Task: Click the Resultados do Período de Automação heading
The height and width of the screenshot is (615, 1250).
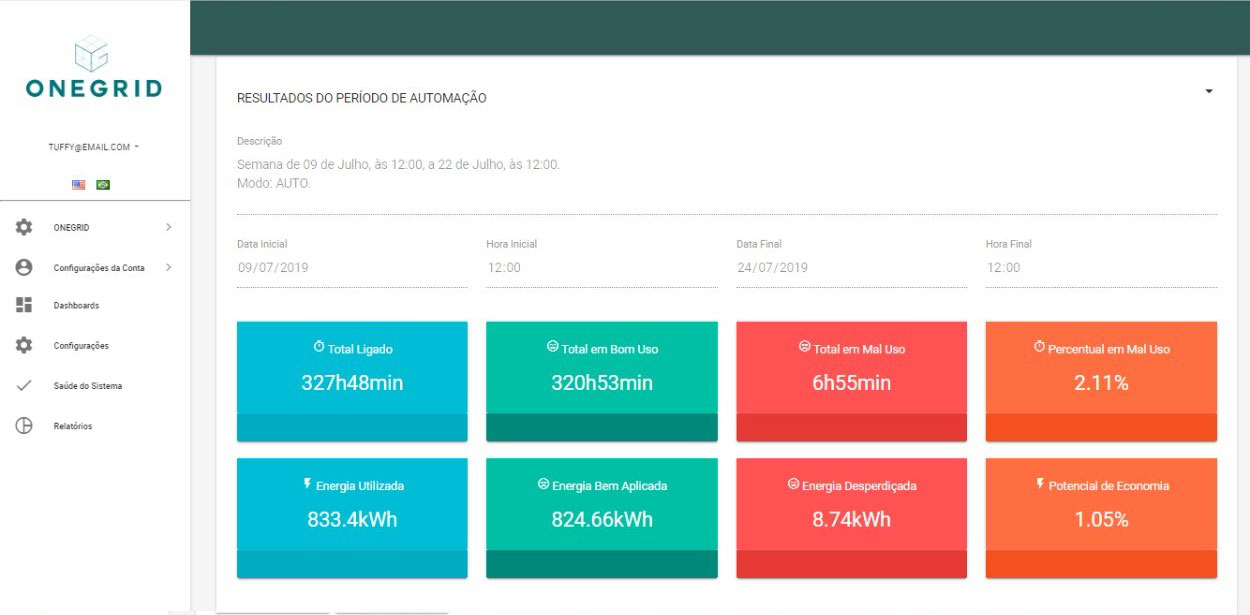Action: point(362,98)
